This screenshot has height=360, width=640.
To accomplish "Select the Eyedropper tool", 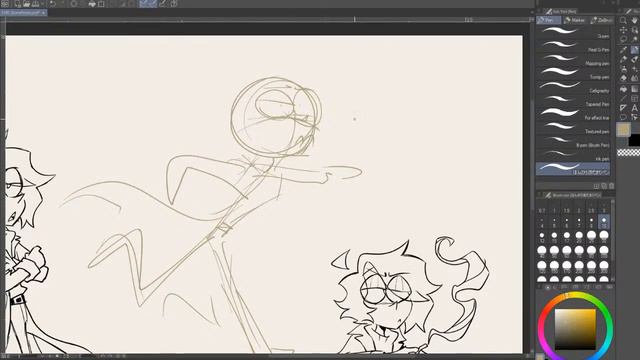I will tap(623, 50).
